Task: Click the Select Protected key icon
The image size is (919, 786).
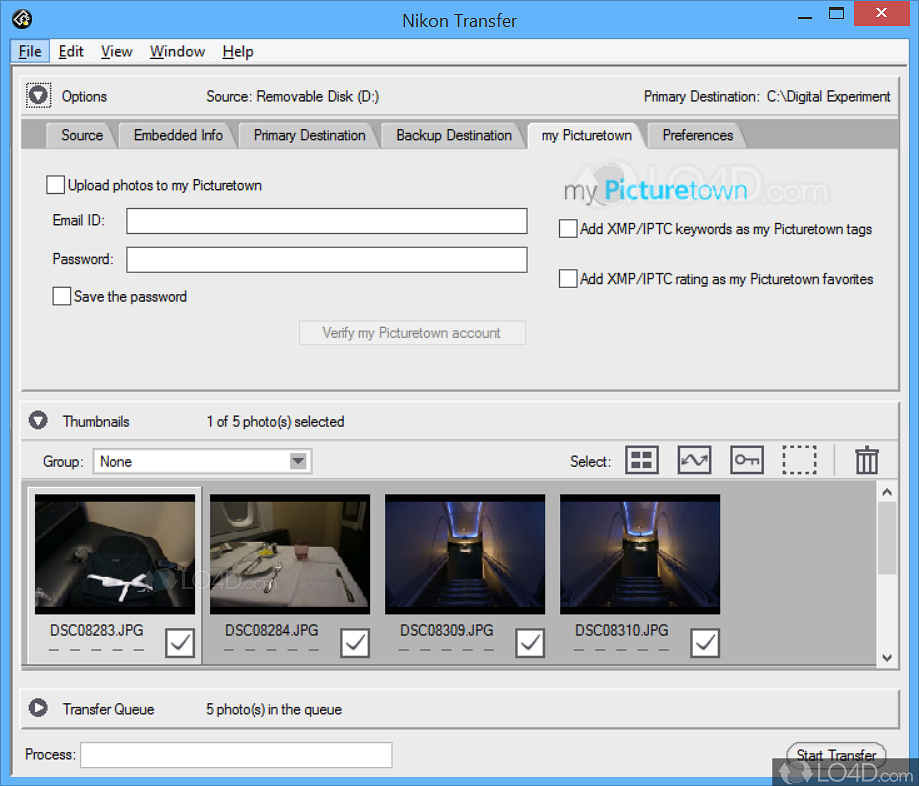Action: (x=747, y=460)
